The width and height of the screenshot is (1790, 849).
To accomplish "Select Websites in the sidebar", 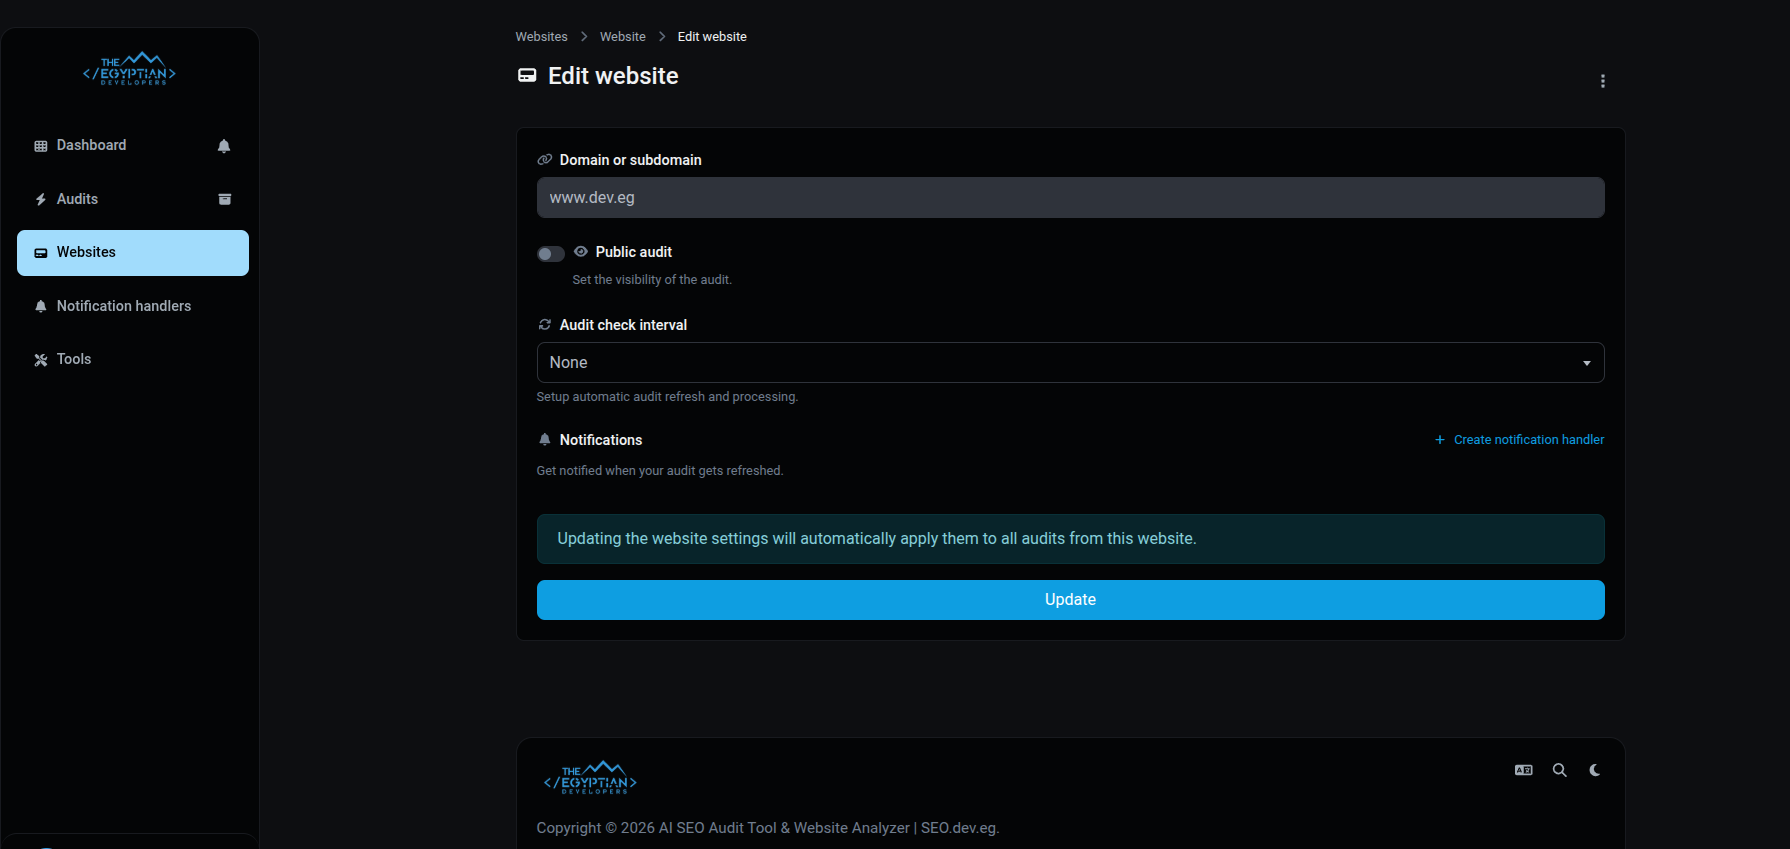I will click(86, 253).
